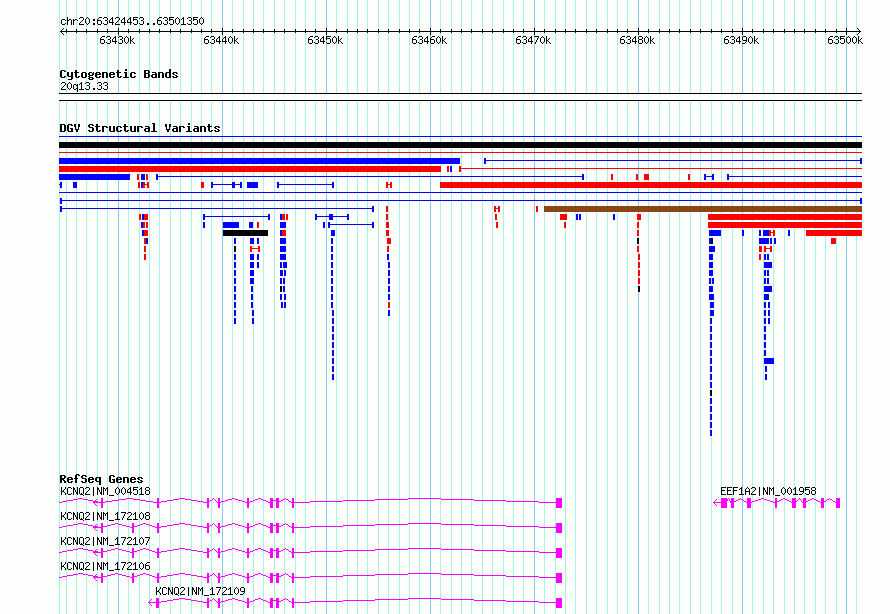Click the 63460k ruler tick label

coord(429,40)
